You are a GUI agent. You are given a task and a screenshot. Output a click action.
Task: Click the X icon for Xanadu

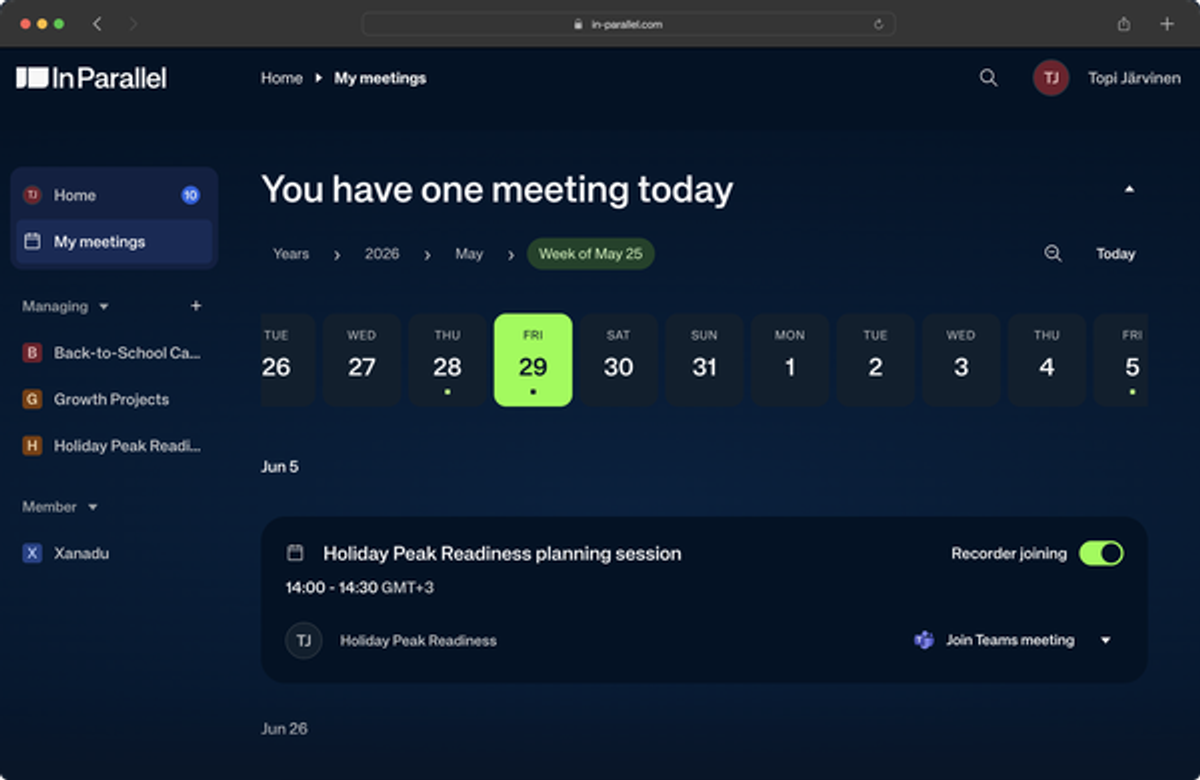pyautogui.click(x=32, y=553)
